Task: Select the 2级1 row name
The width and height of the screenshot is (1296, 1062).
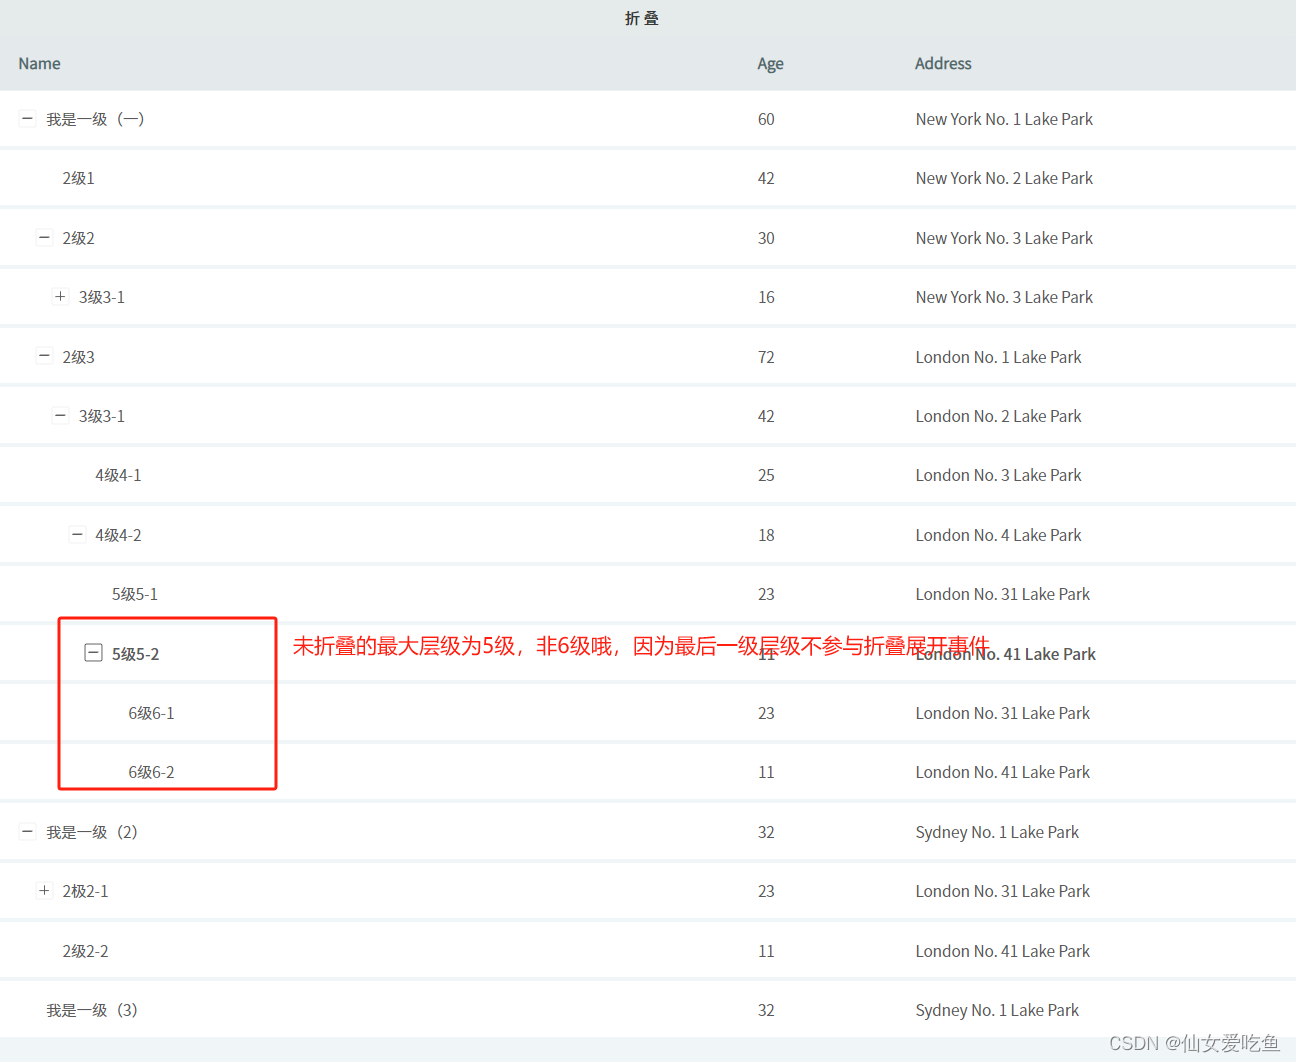Action: [x=78, y=178]
